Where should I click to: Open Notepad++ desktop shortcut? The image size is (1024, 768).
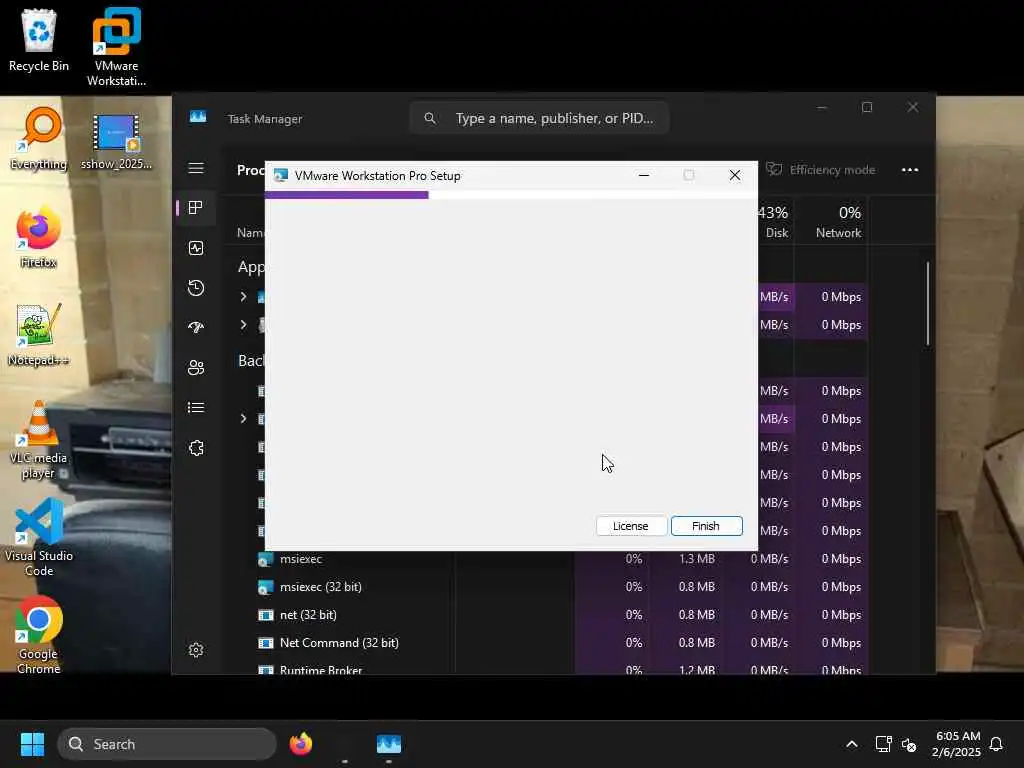point(39,334)
